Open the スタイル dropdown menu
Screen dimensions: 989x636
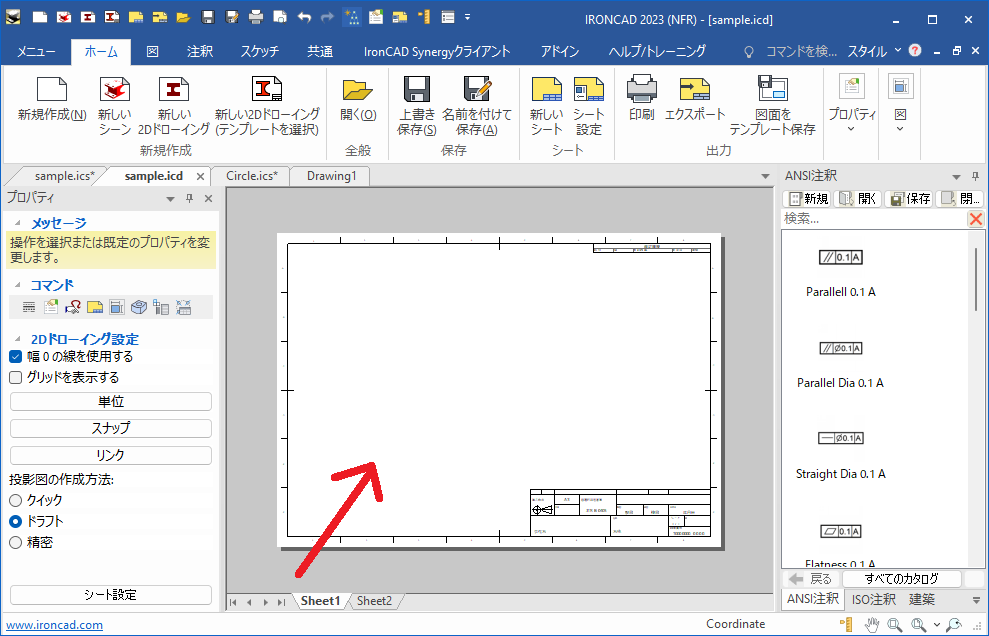(x=874, y=51)
